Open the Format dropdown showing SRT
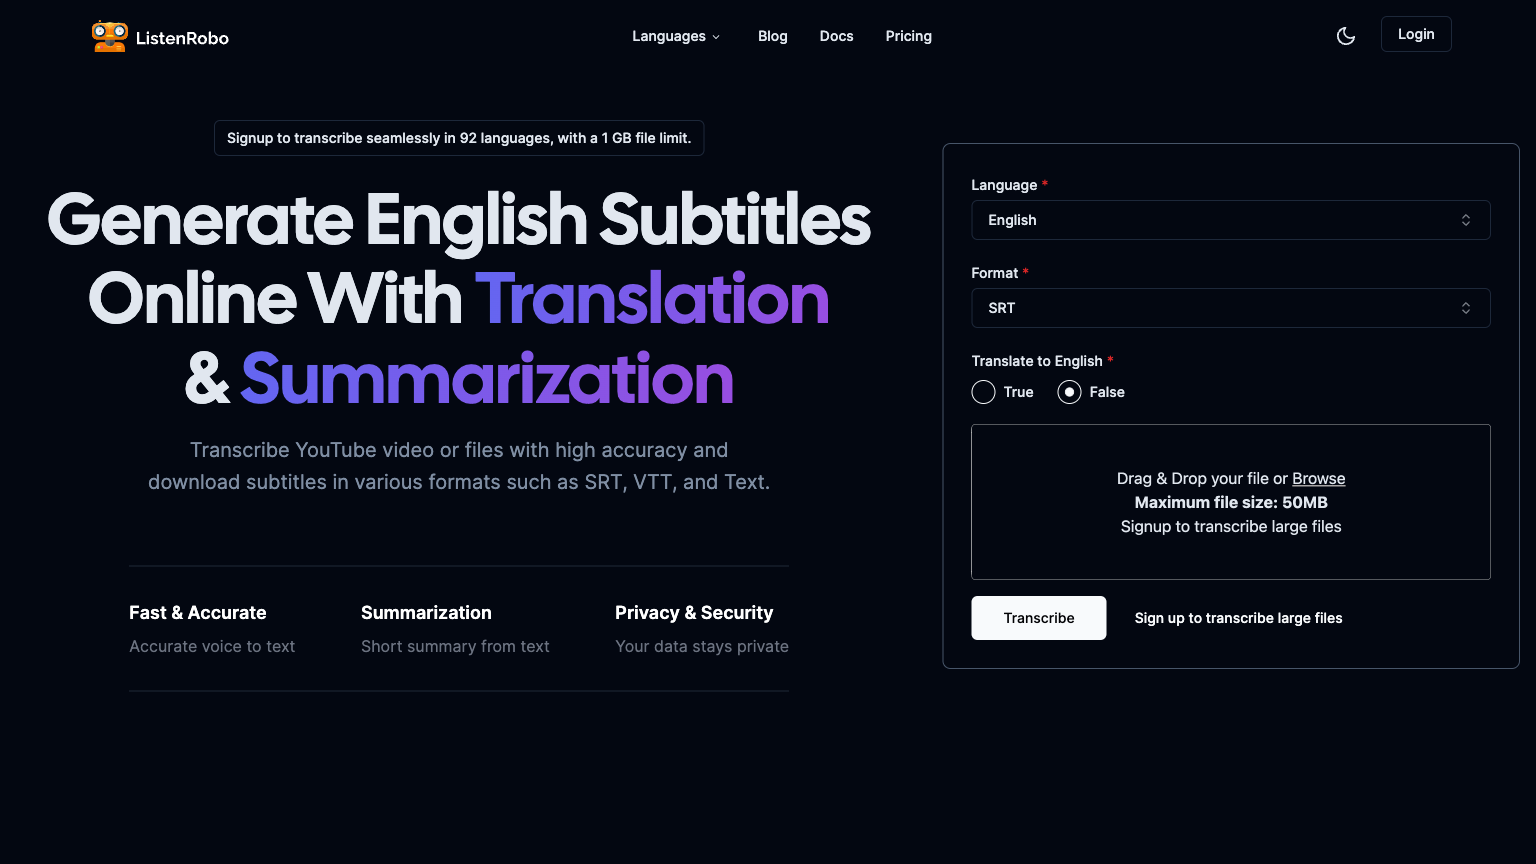 1229,308
